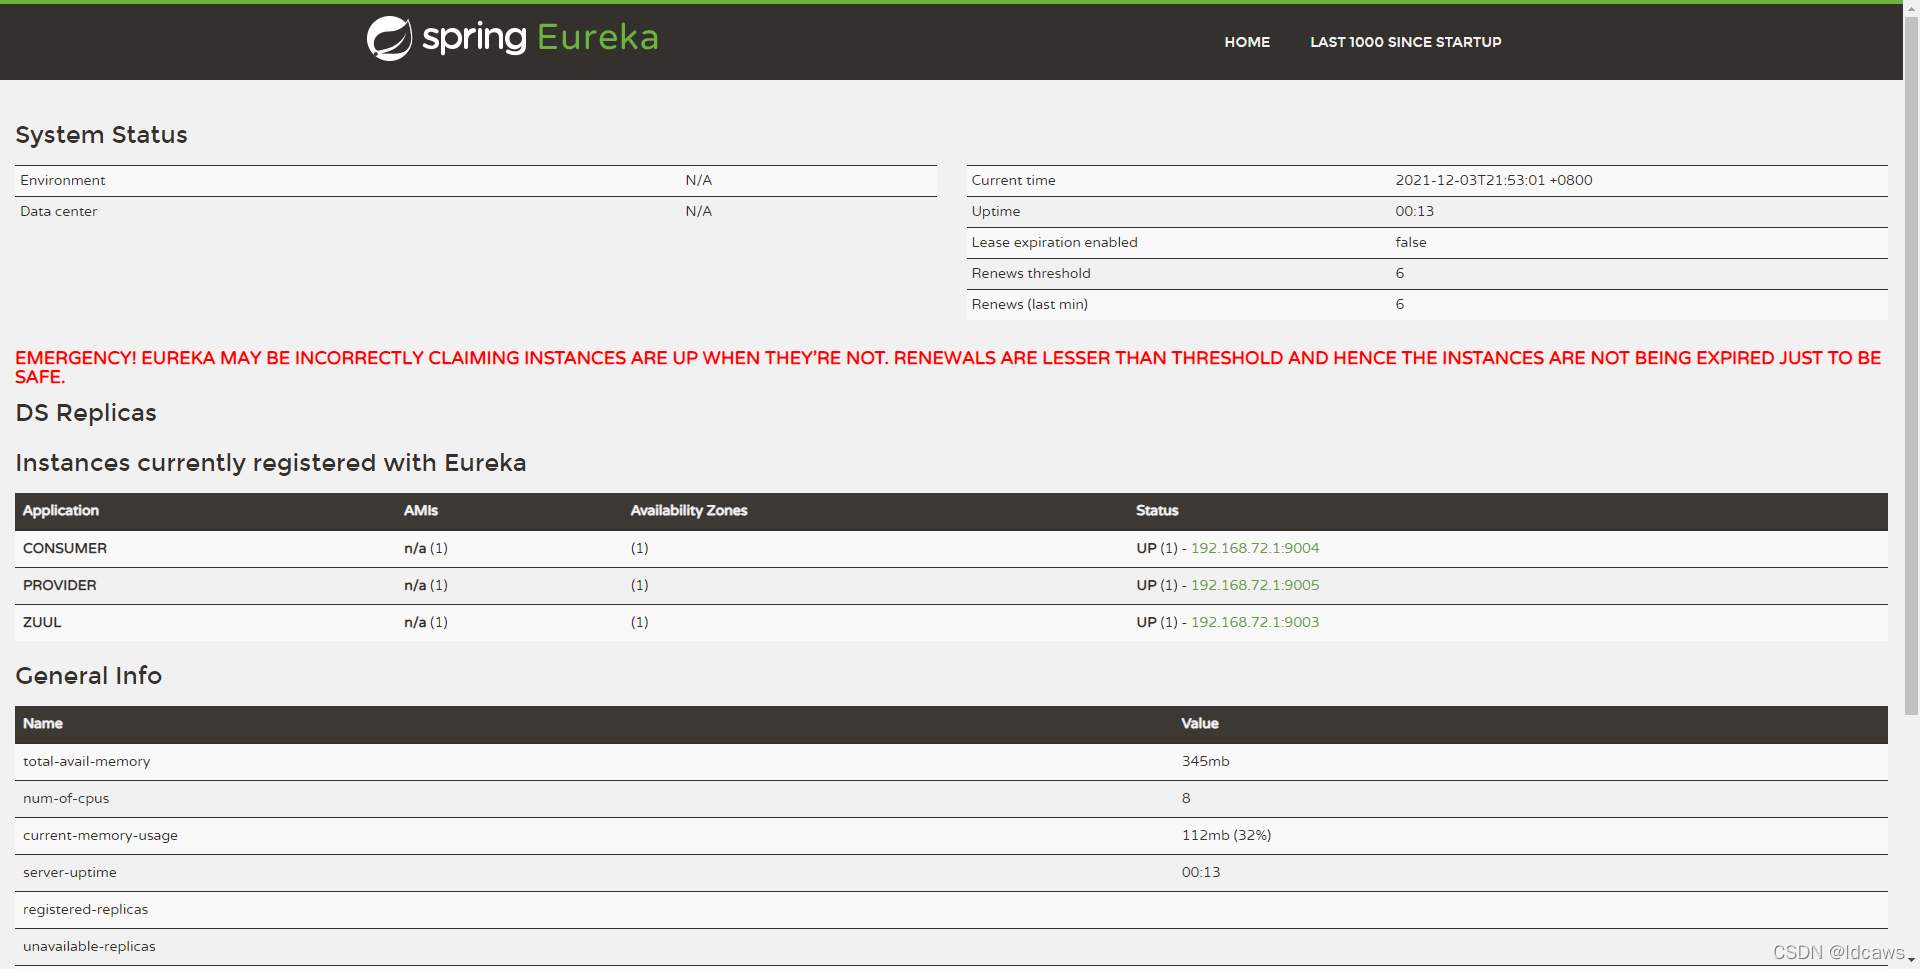Click the 345mb memory value
This screenshot has height=969, width=1920.
pyautogui.click(x=1205, y=761)
